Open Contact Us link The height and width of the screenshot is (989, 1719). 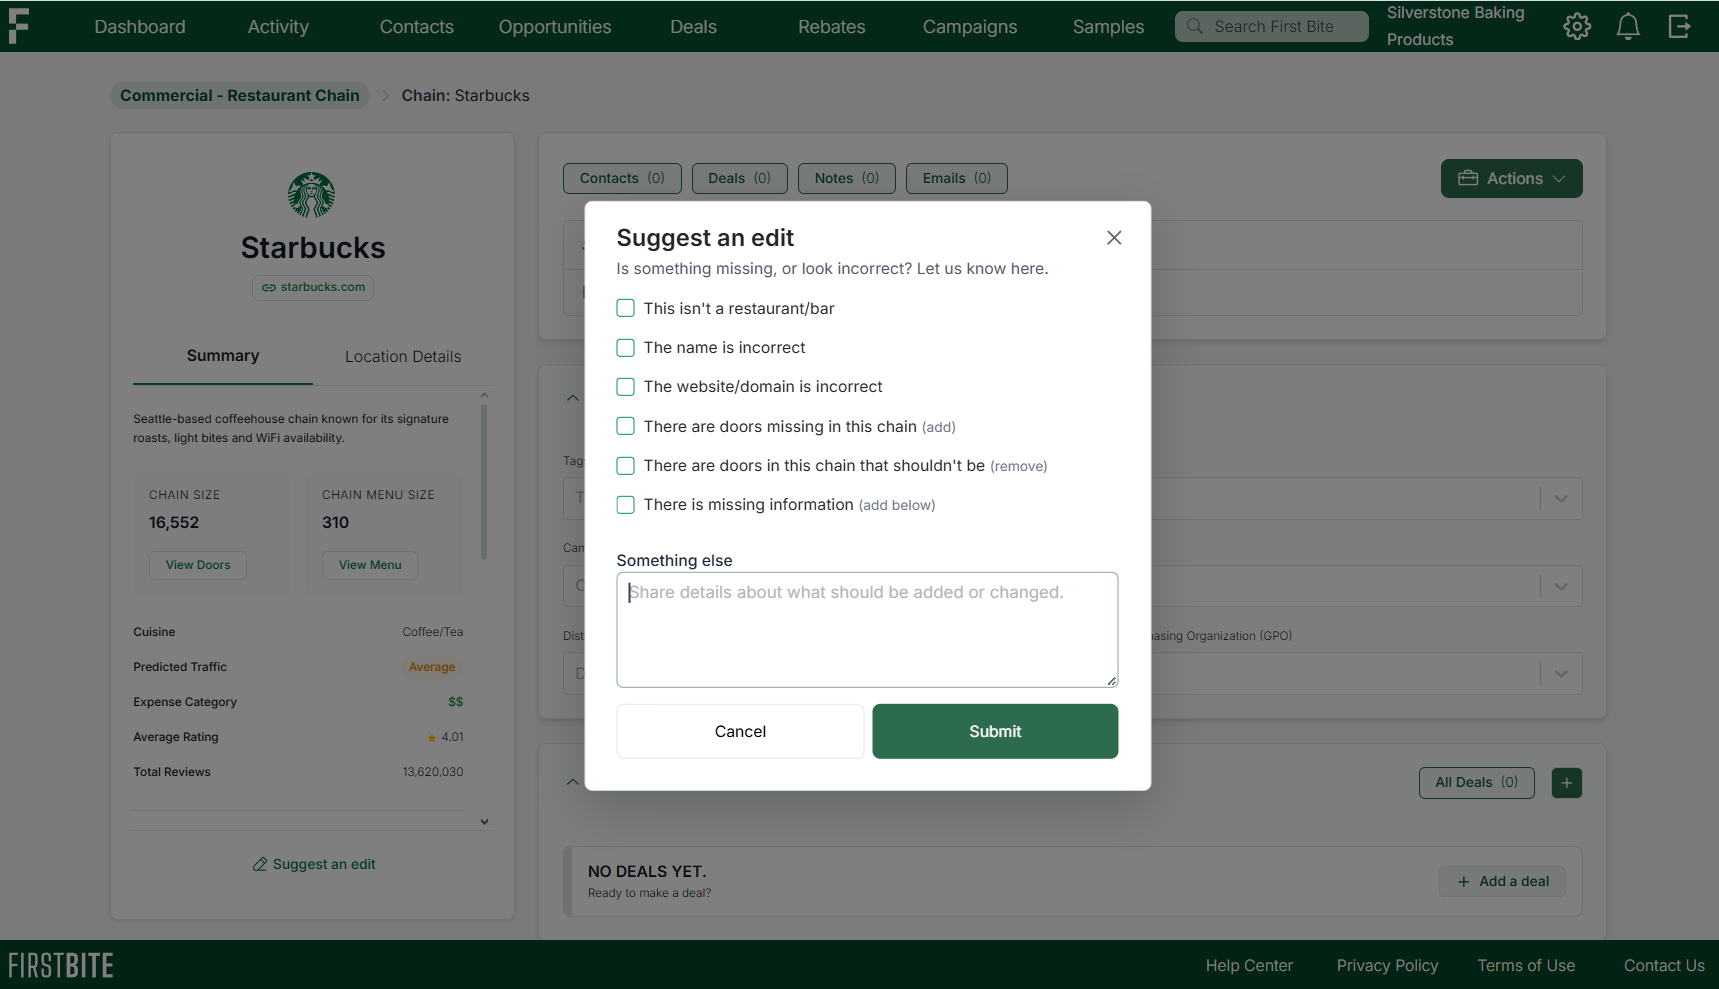1664,966
